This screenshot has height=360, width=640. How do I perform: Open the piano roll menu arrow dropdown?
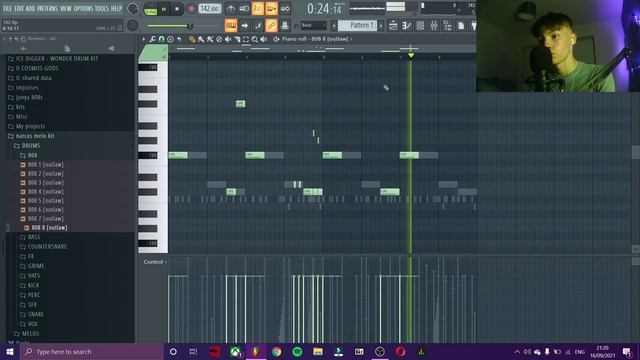[144, 39]
